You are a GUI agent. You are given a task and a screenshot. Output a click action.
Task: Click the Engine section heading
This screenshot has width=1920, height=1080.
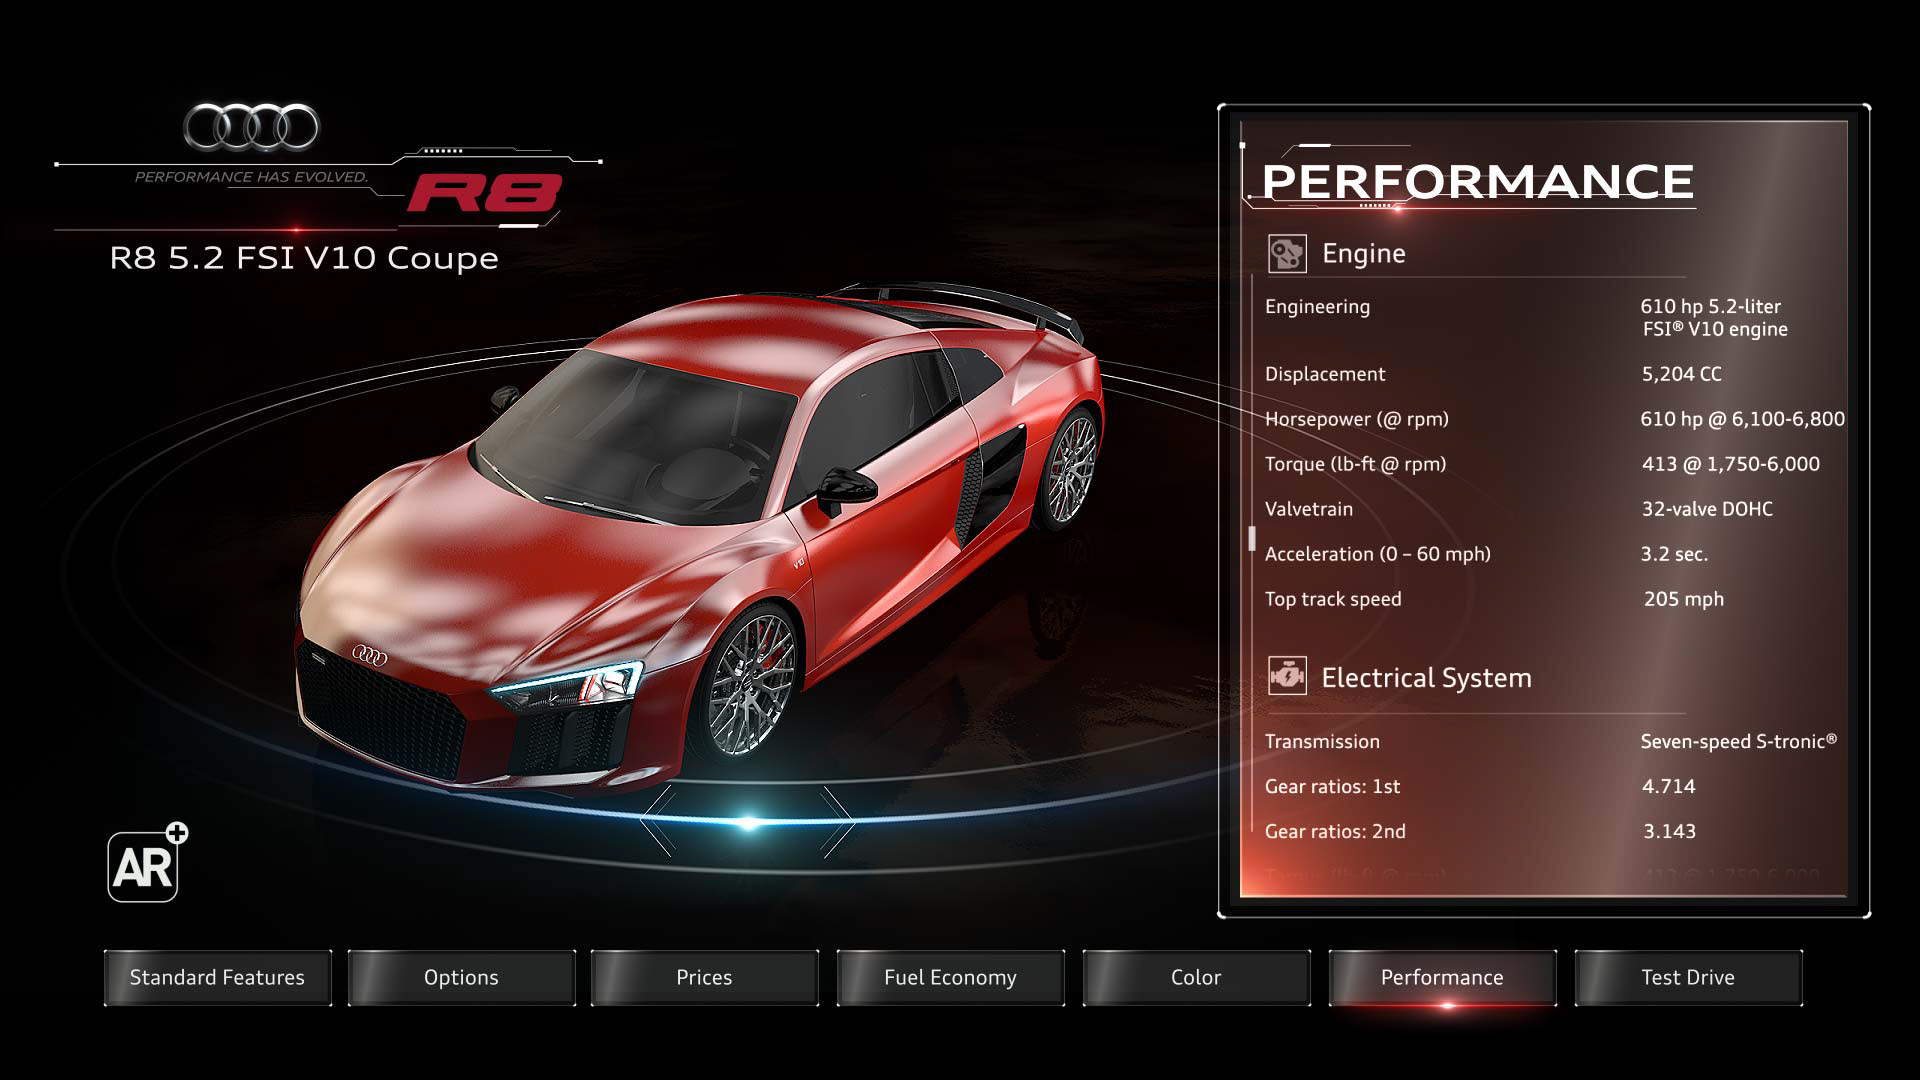pyautogui.click(x=1364, y=254)
